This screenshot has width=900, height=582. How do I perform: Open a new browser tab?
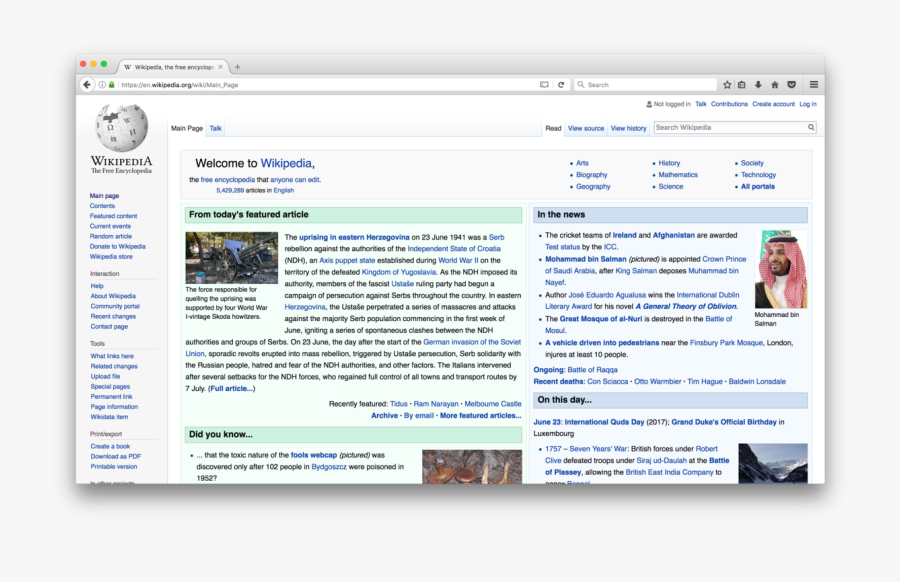tap(236, 66)
